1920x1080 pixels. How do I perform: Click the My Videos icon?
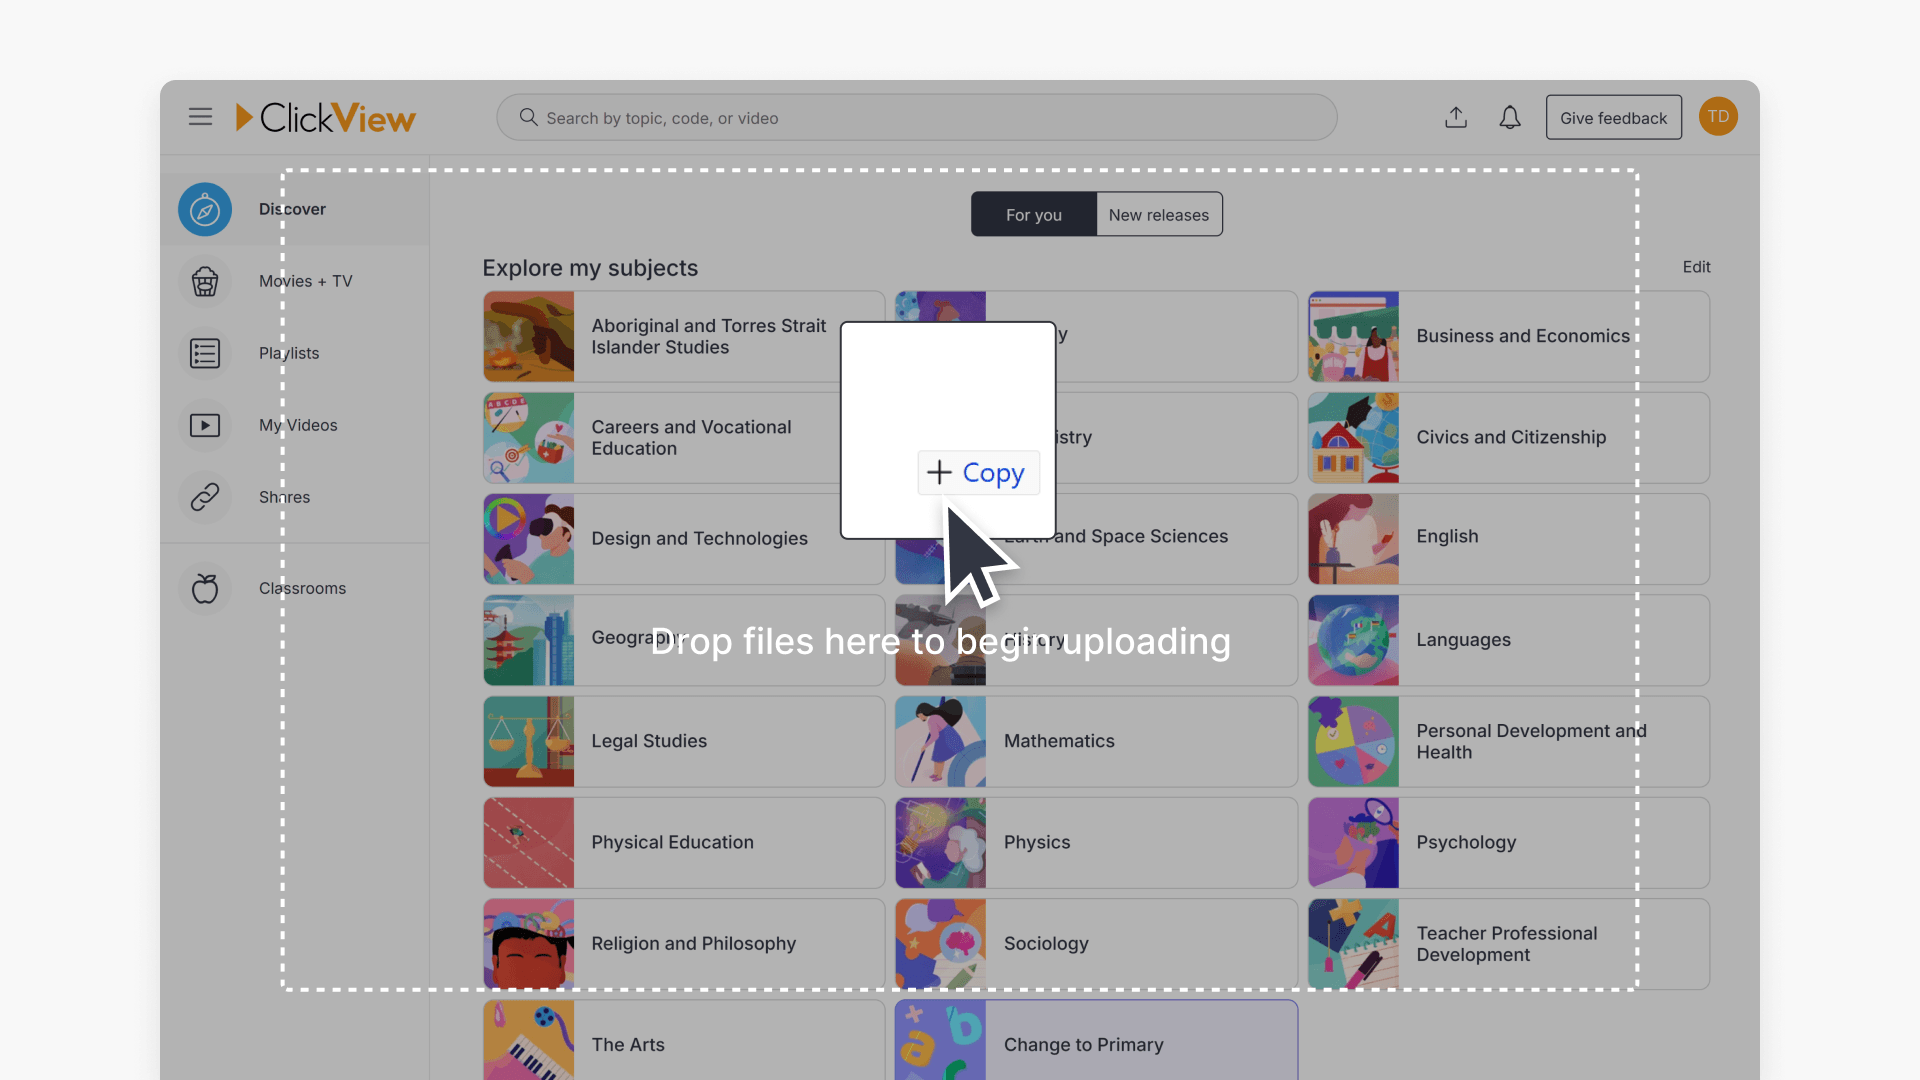pos(204,425)
